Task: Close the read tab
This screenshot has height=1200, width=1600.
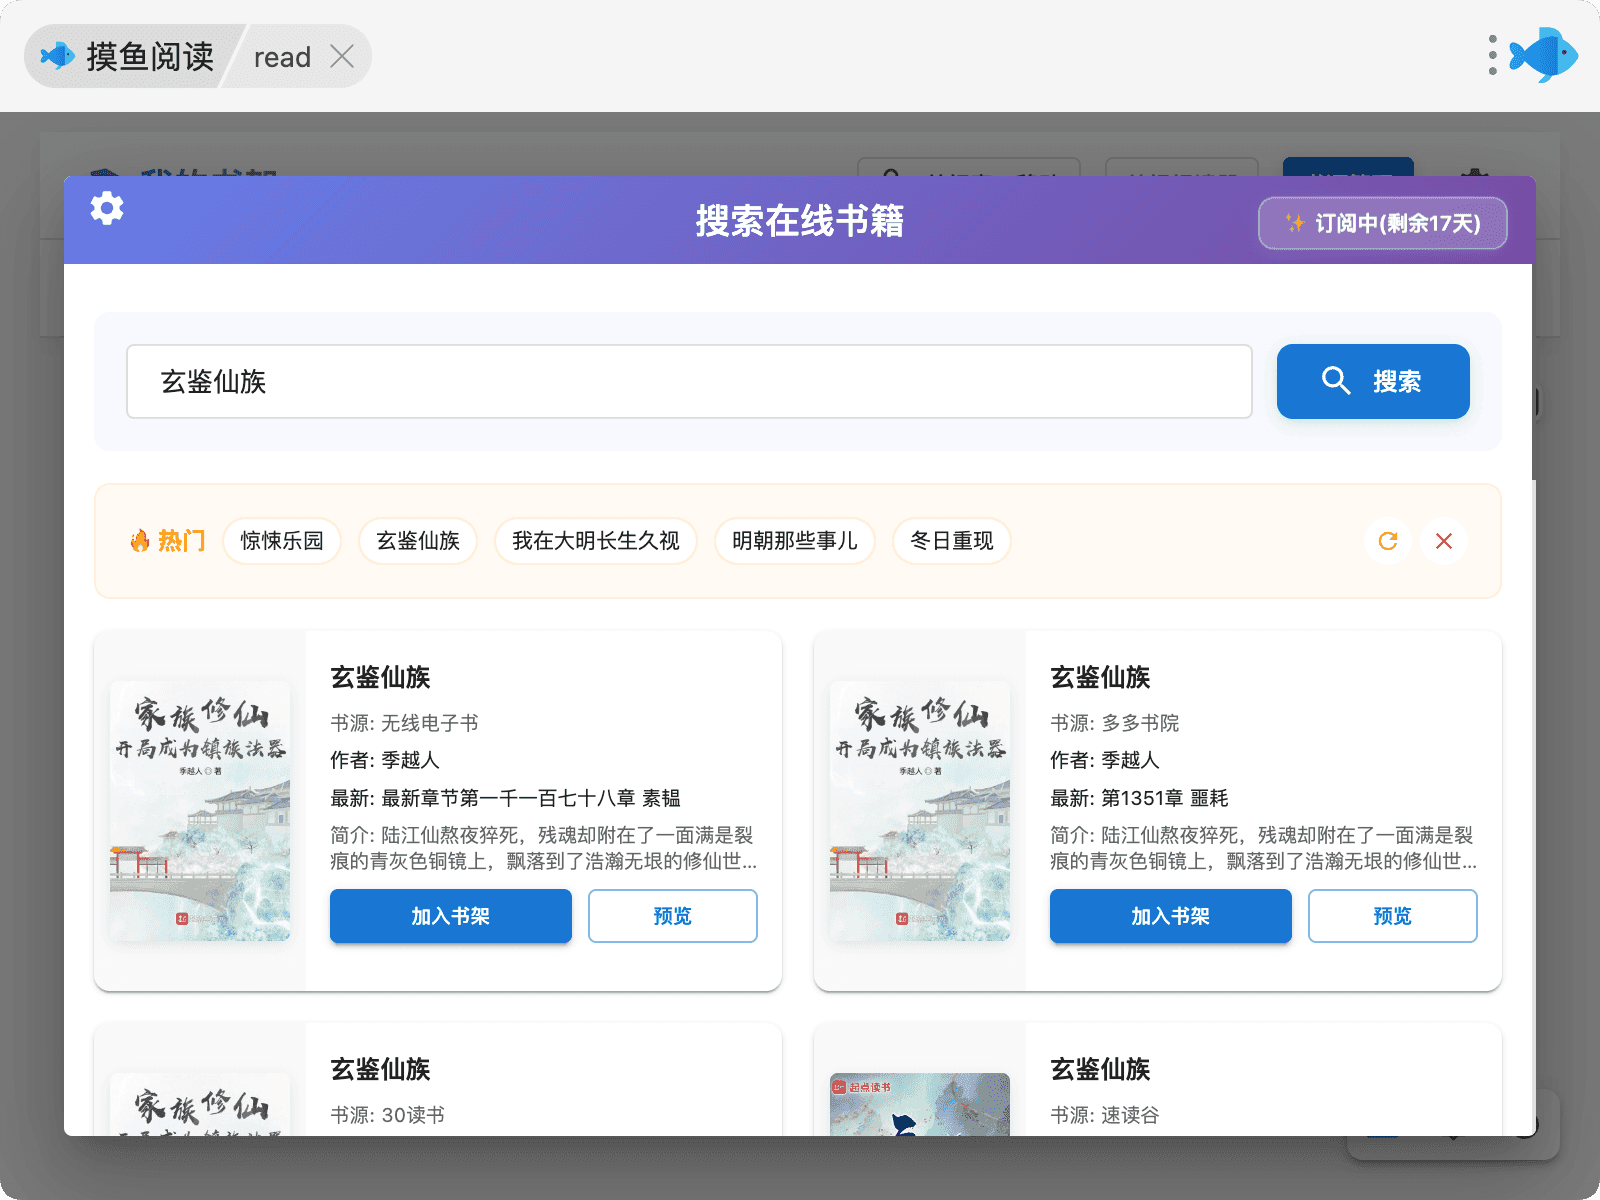Action: 342,57
